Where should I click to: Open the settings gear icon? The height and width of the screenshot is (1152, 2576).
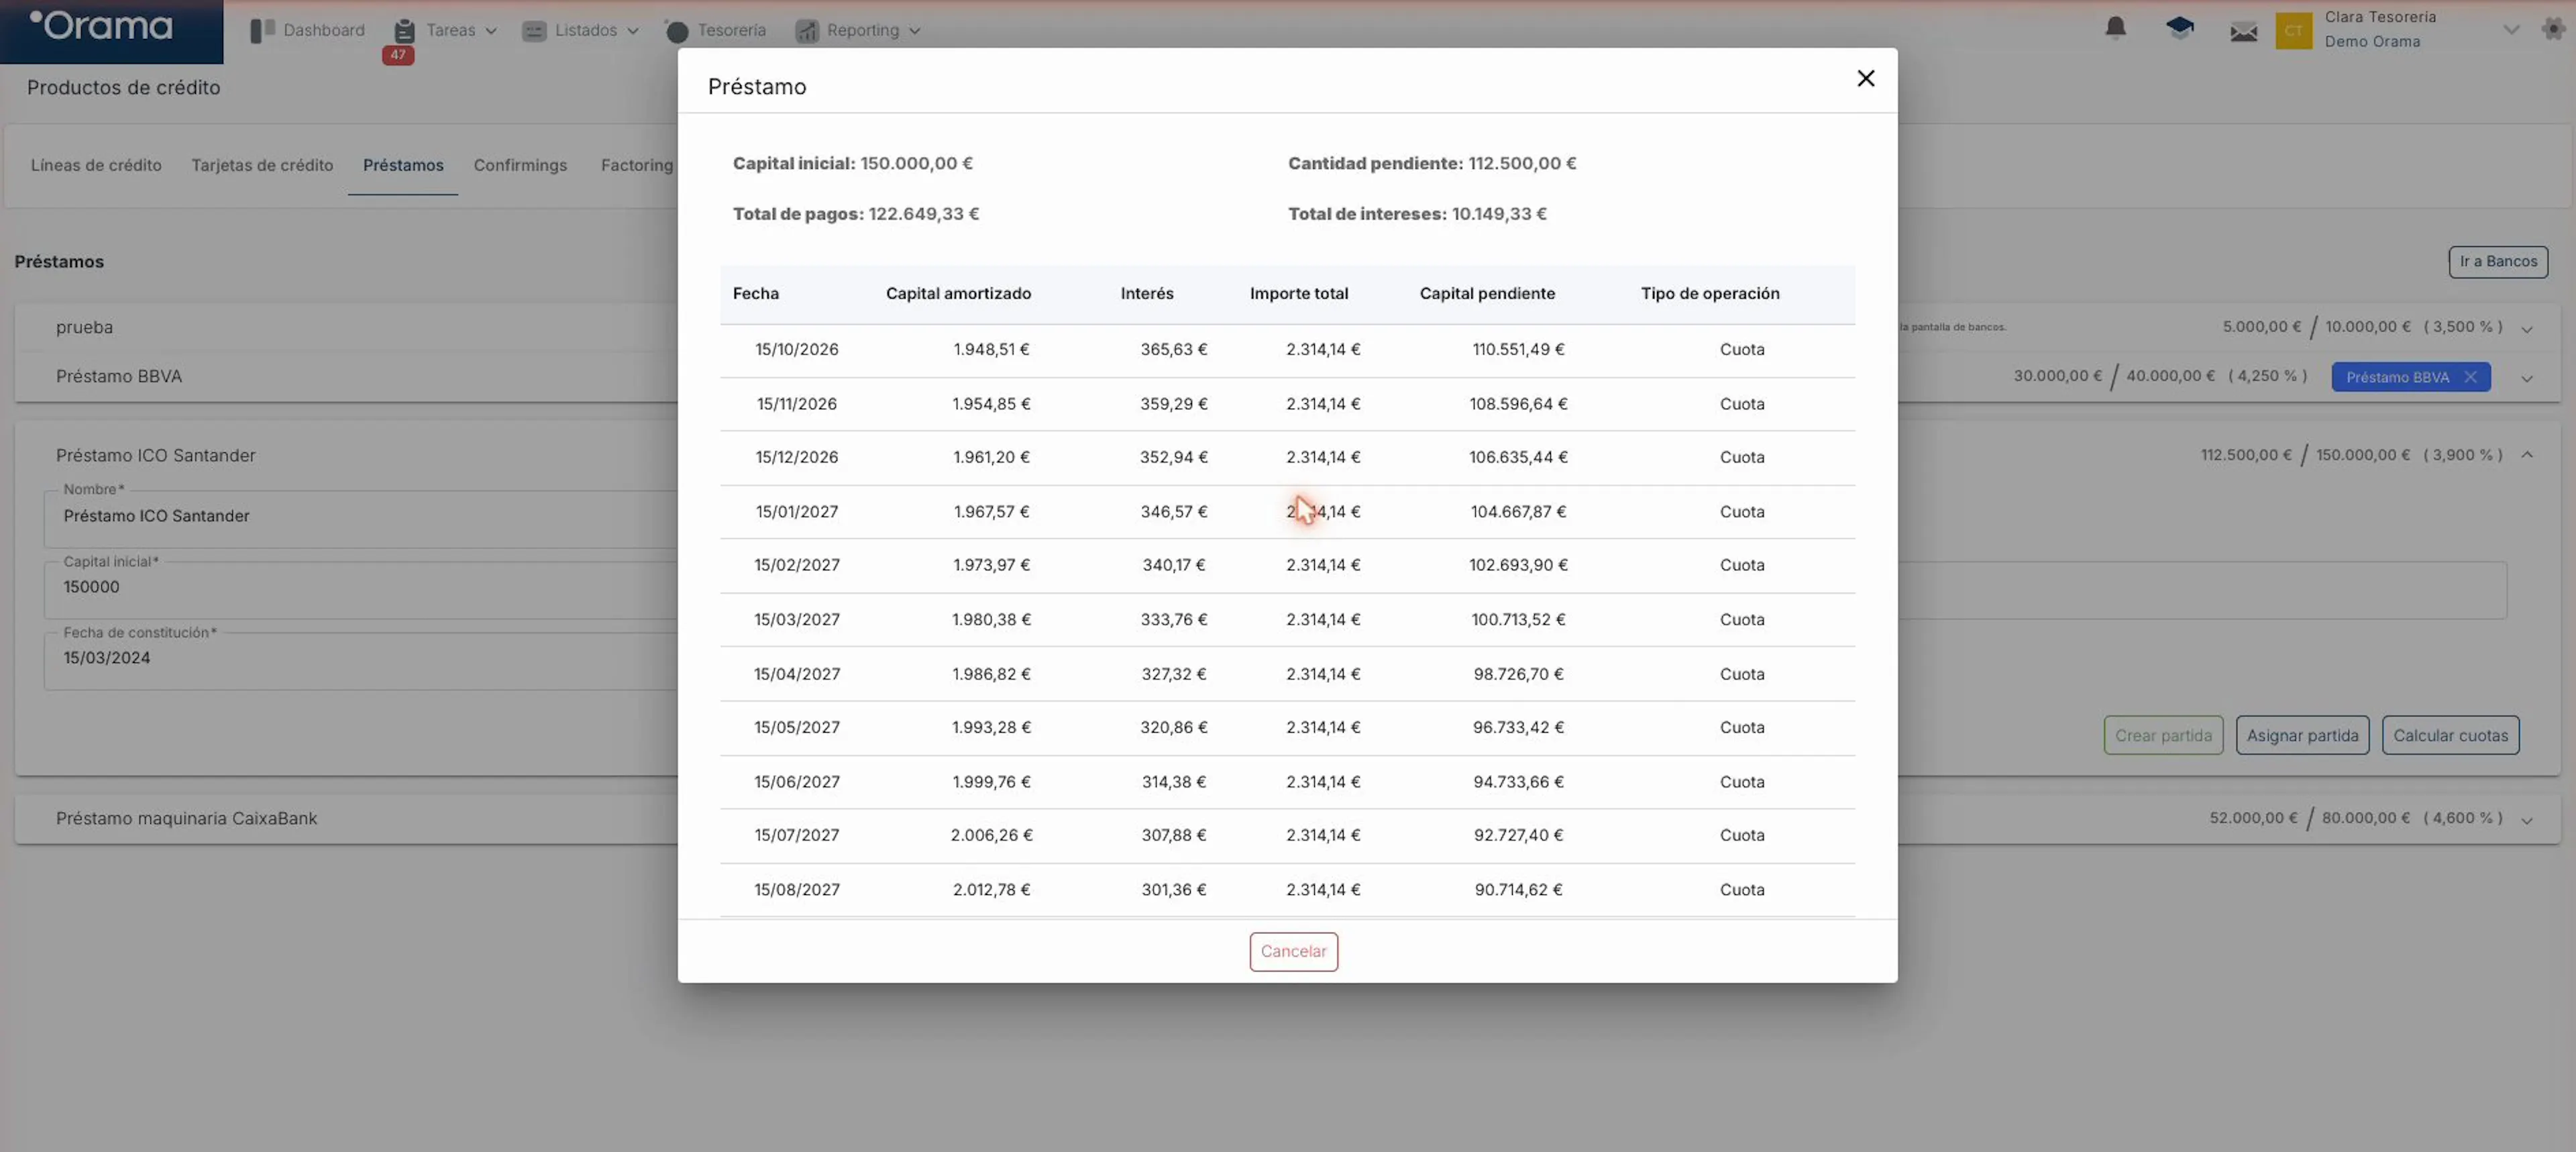pos(2553,29)
